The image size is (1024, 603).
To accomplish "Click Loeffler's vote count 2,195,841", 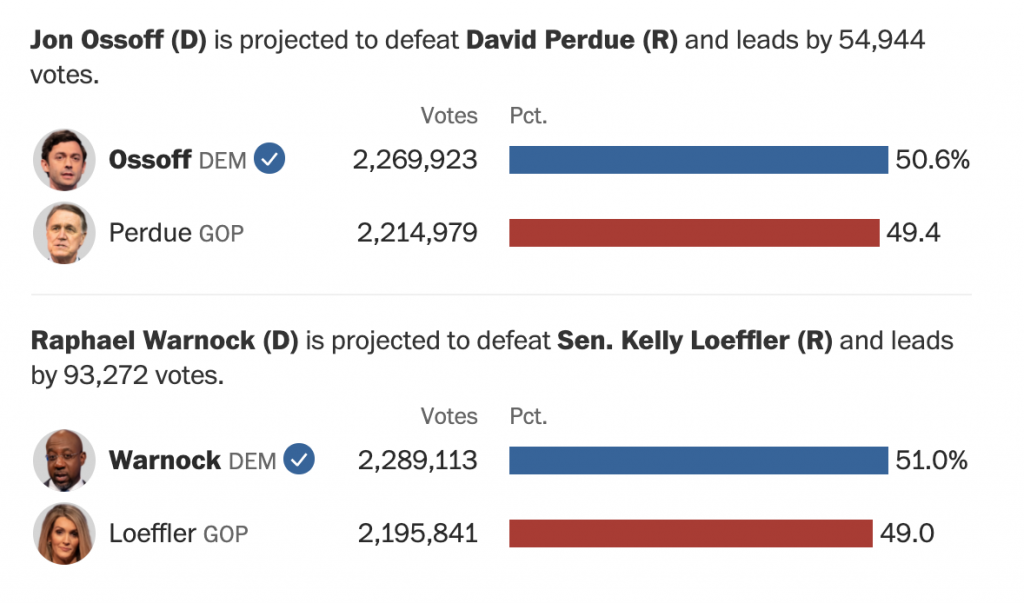I will [x=417, y=534].
